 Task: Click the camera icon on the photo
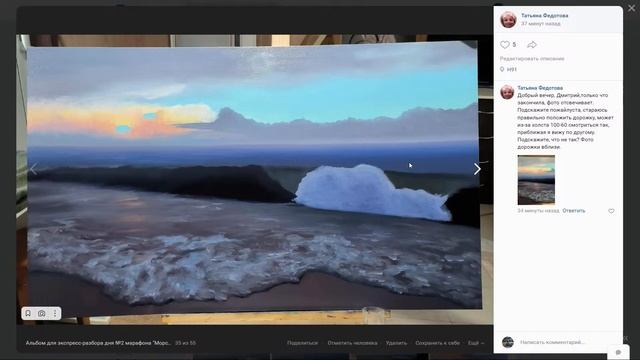point(42,313)
